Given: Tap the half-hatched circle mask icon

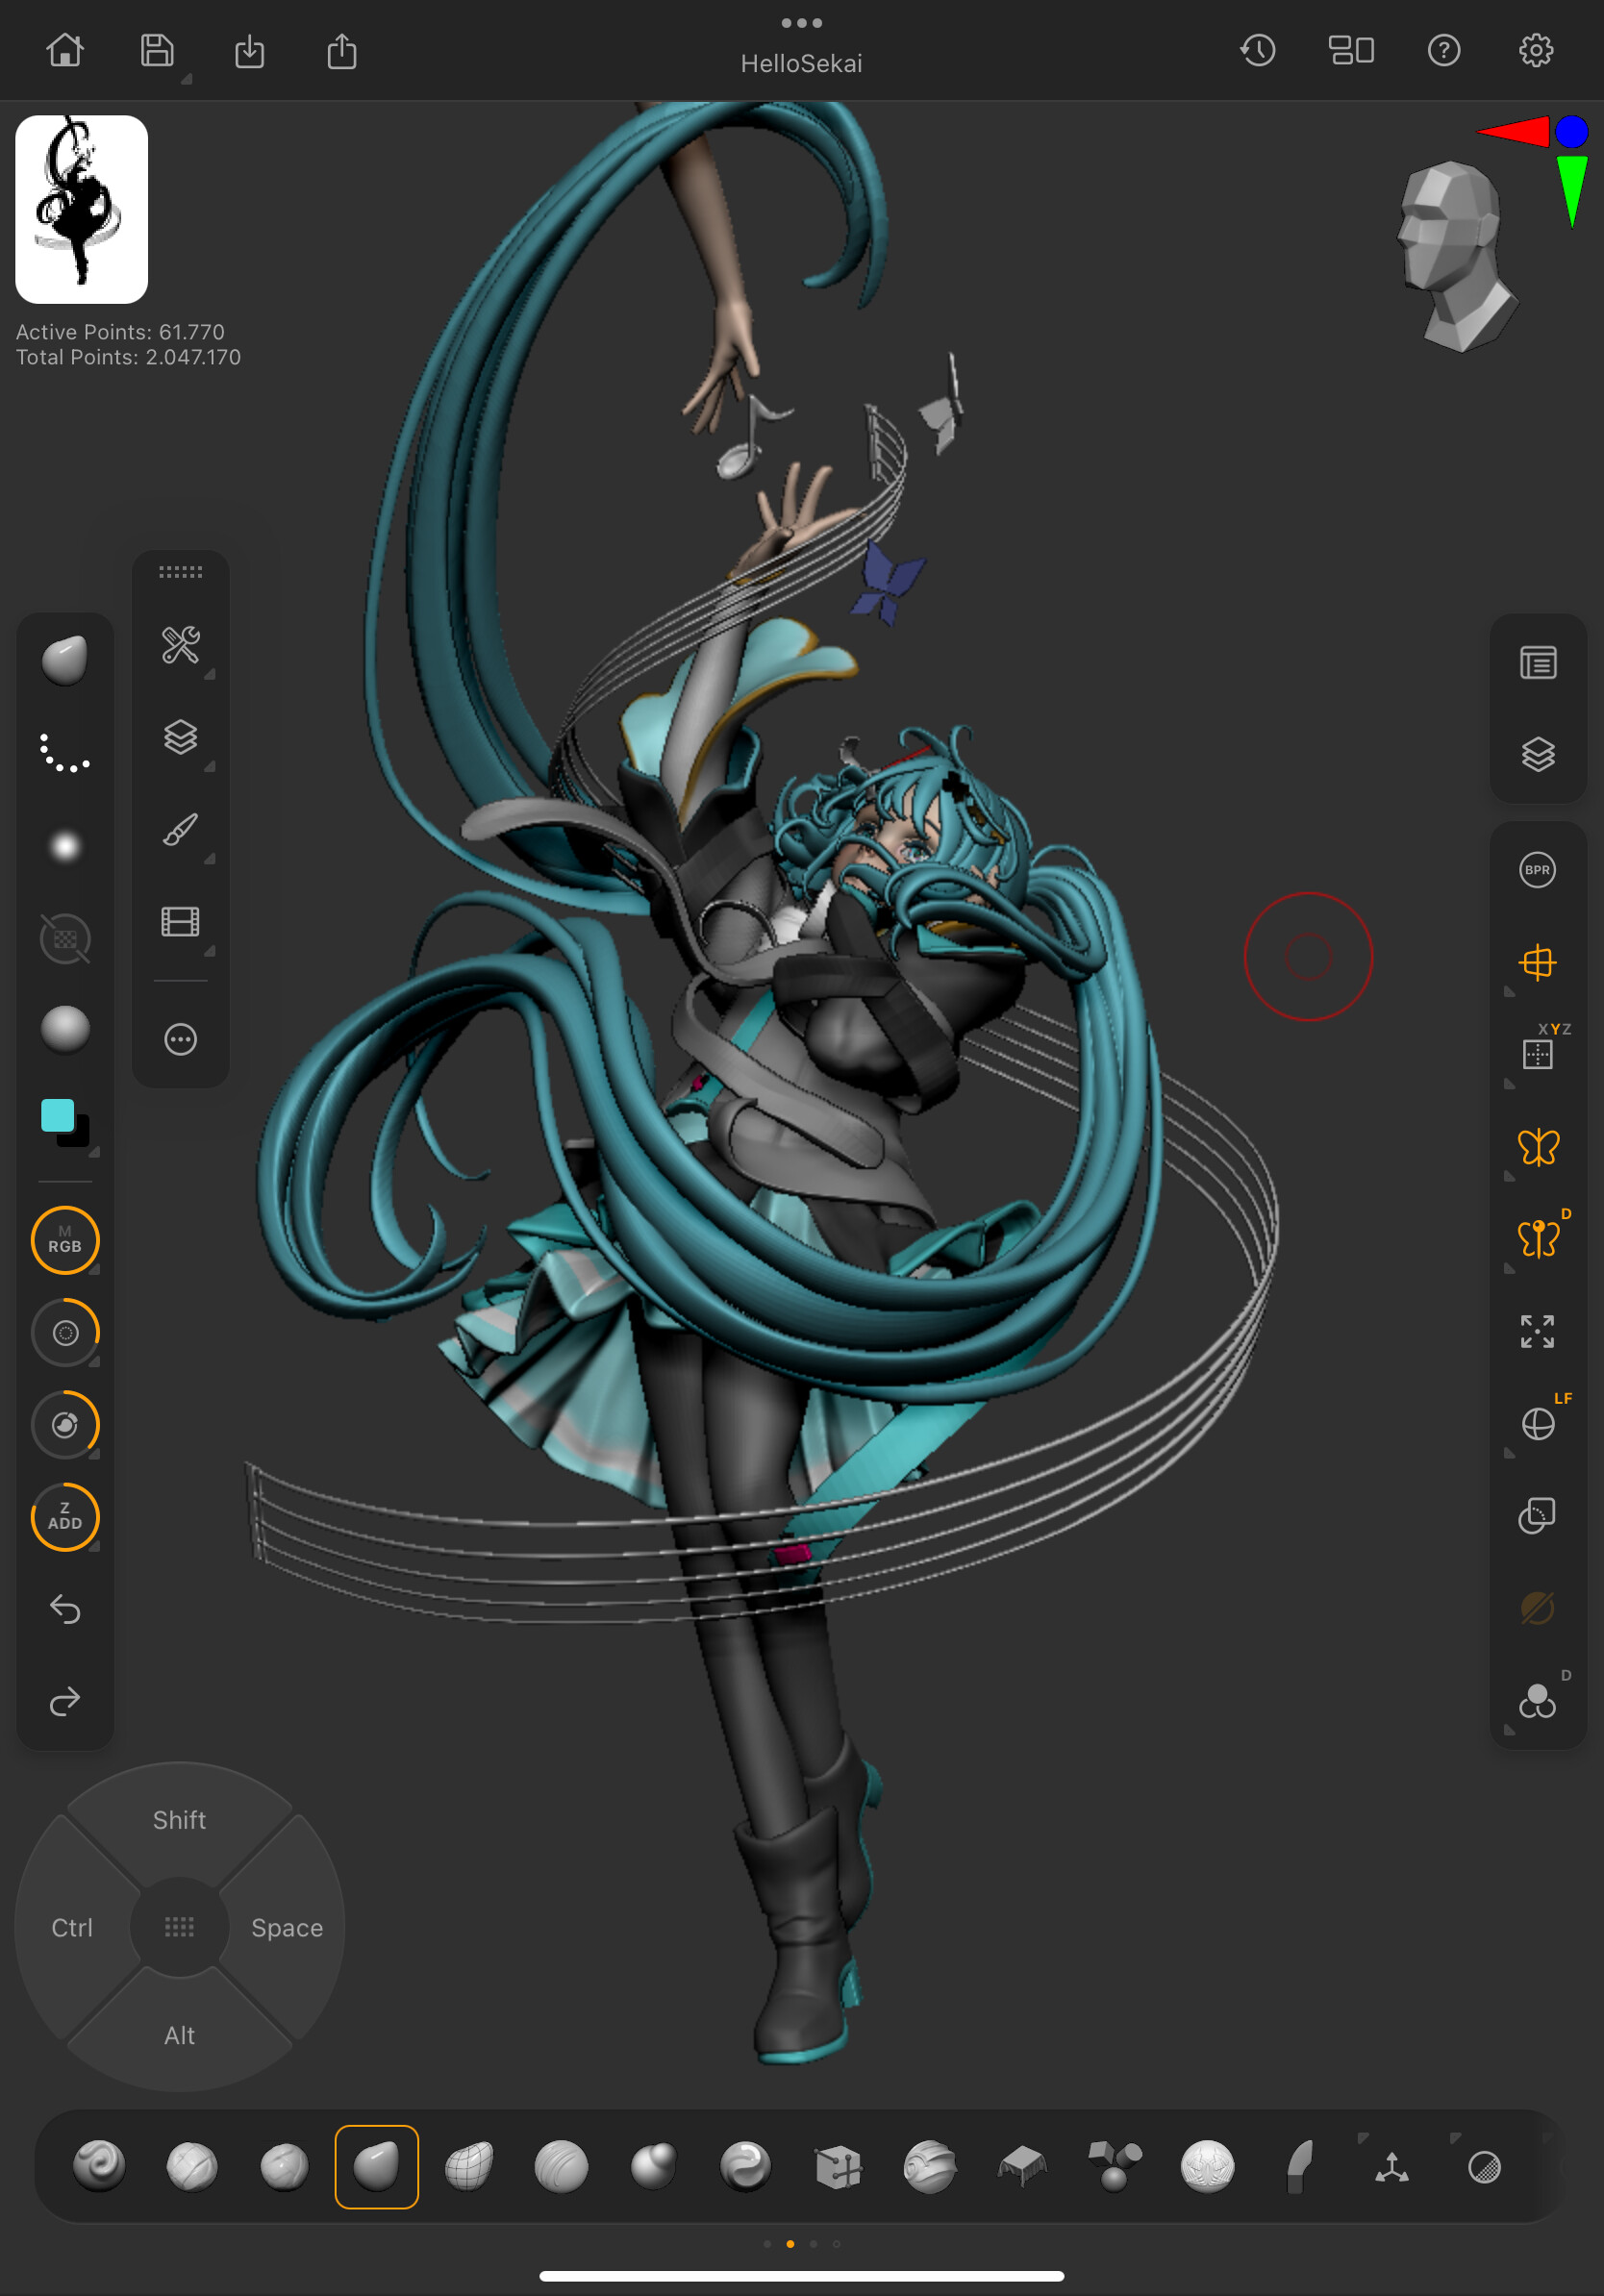Looking at the screenshot, I should pyautogui.click(x=1484, y=2167).
